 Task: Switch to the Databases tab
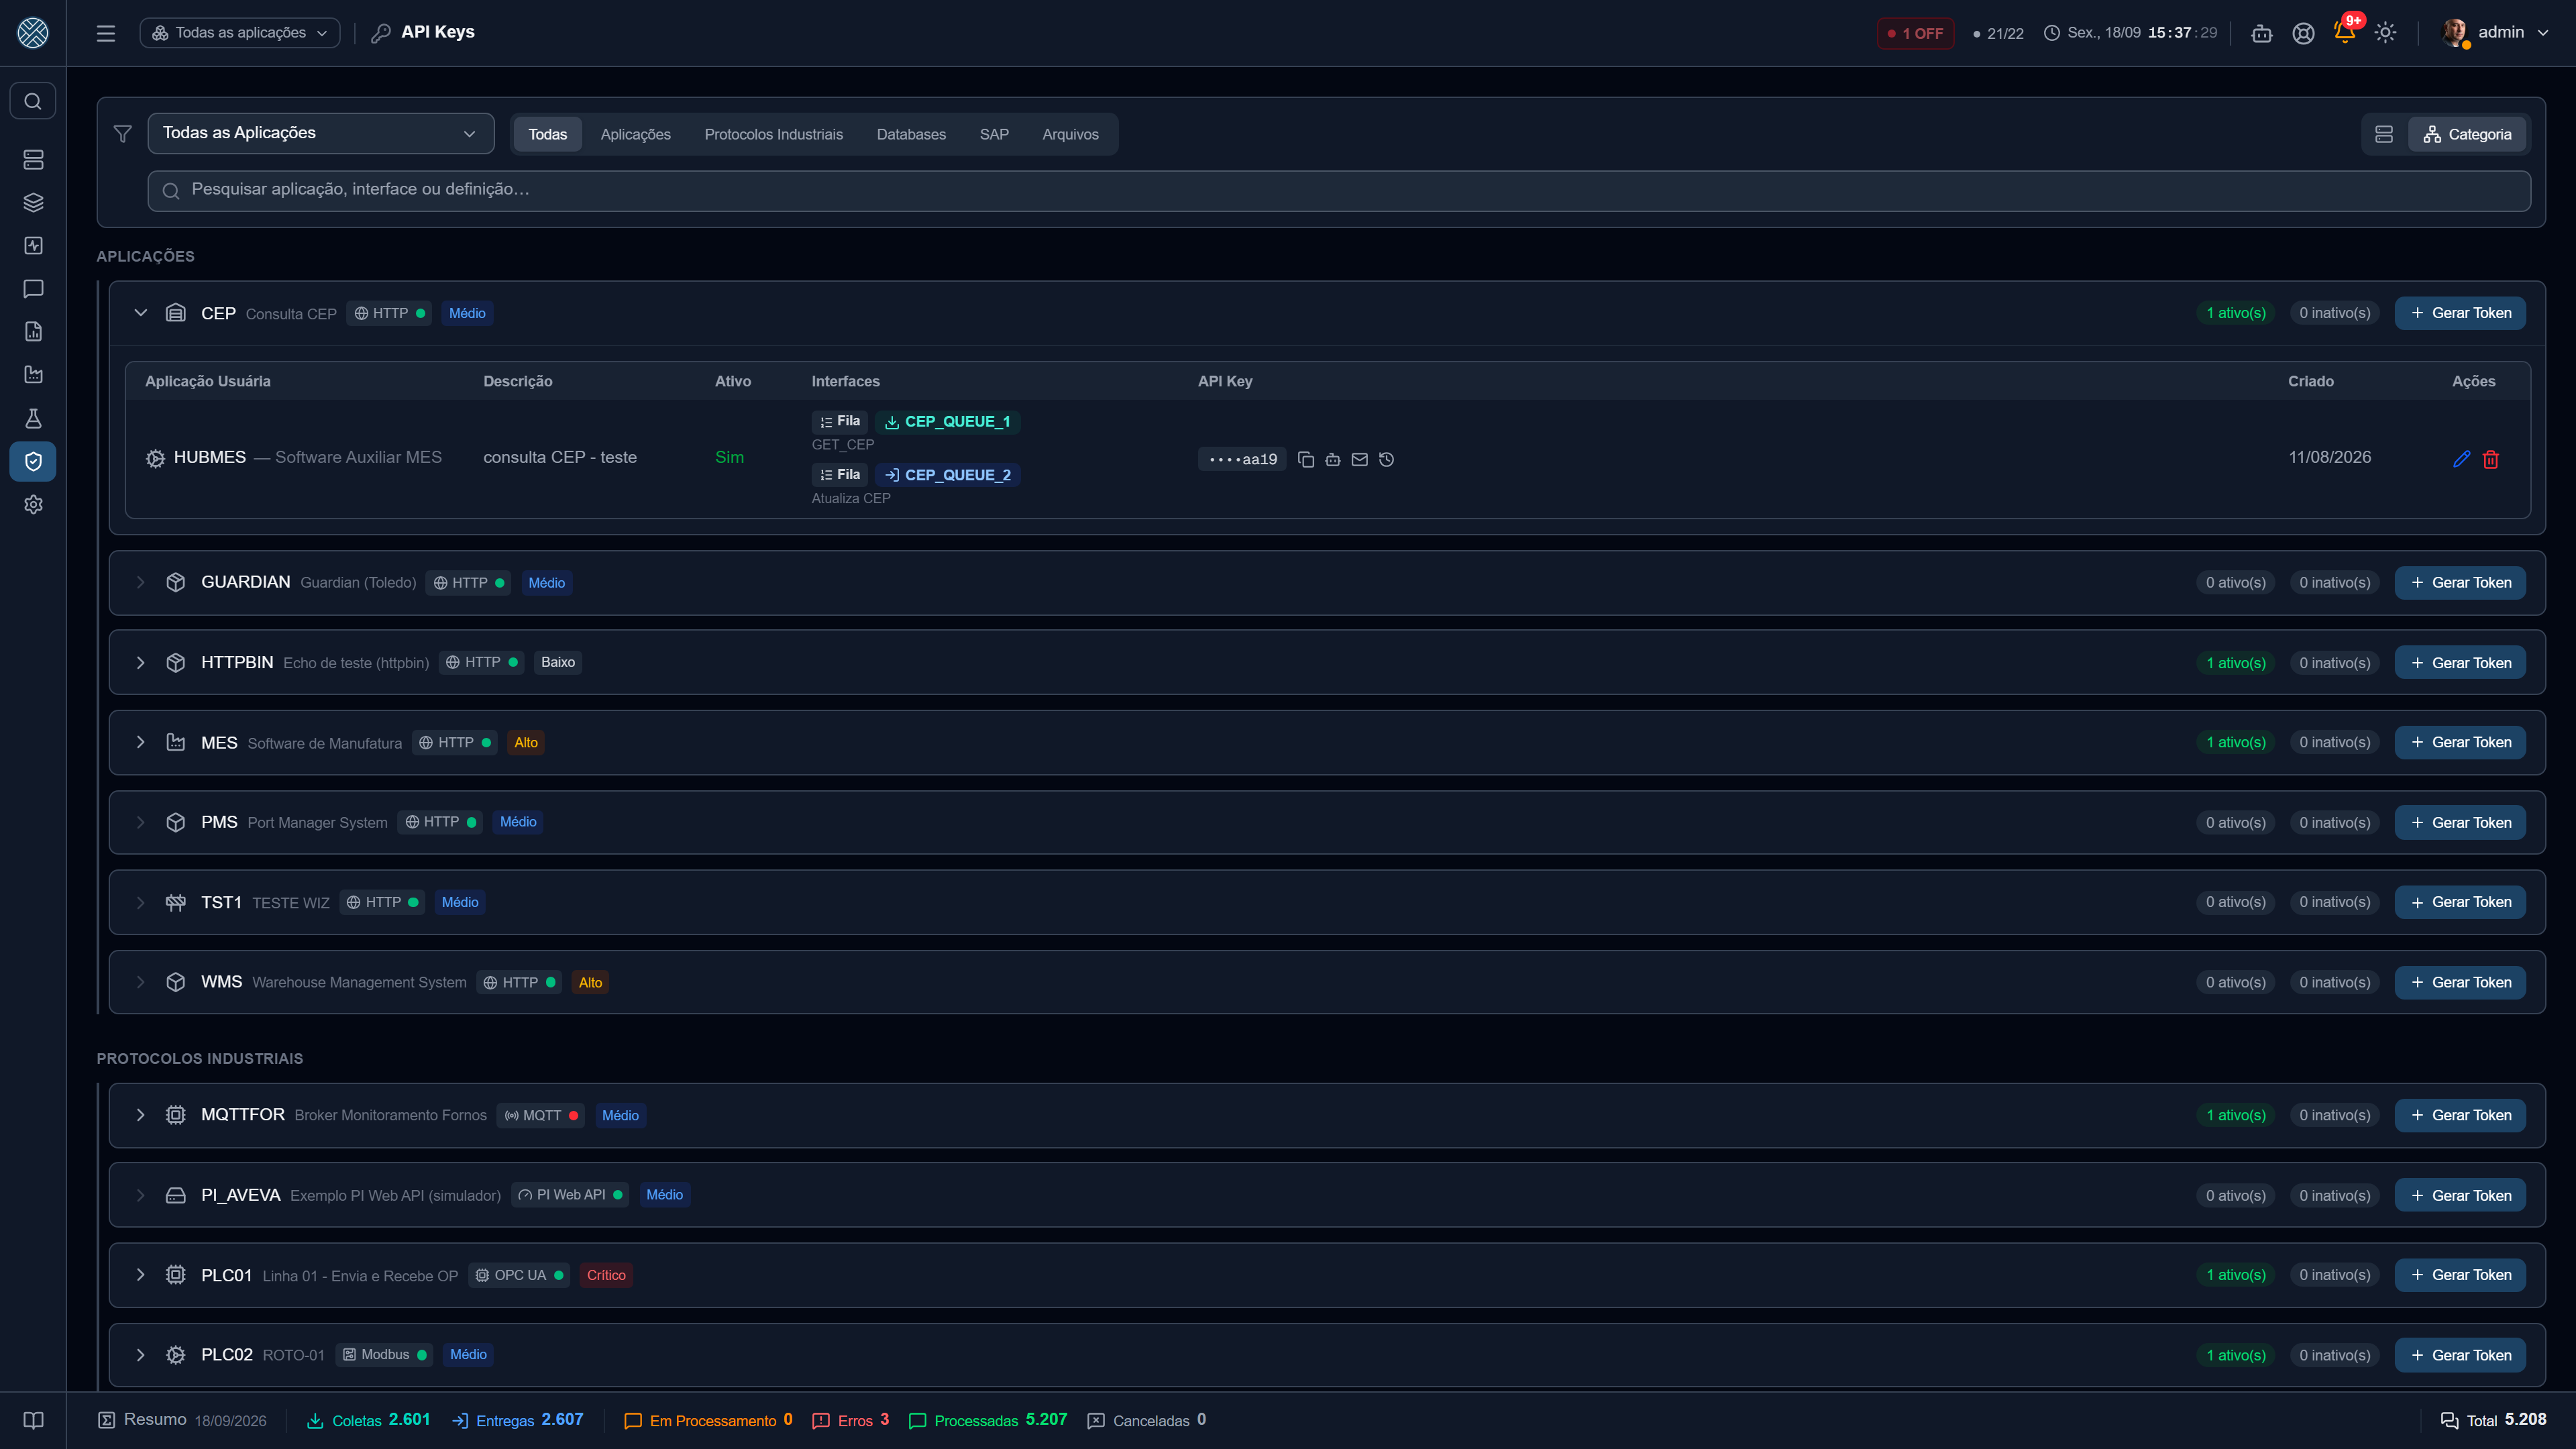tap(910, 134)
